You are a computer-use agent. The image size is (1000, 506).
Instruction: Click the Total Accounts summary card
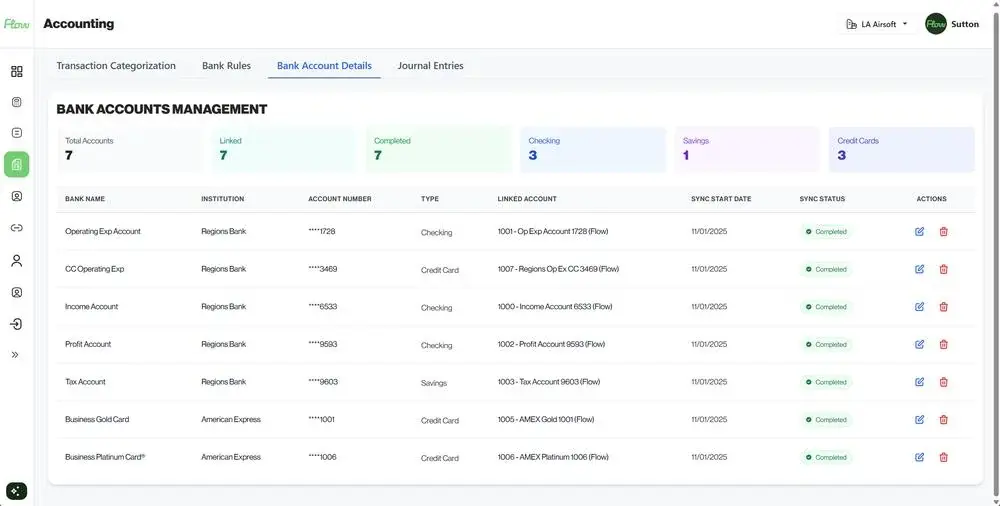tap(129, 149)
